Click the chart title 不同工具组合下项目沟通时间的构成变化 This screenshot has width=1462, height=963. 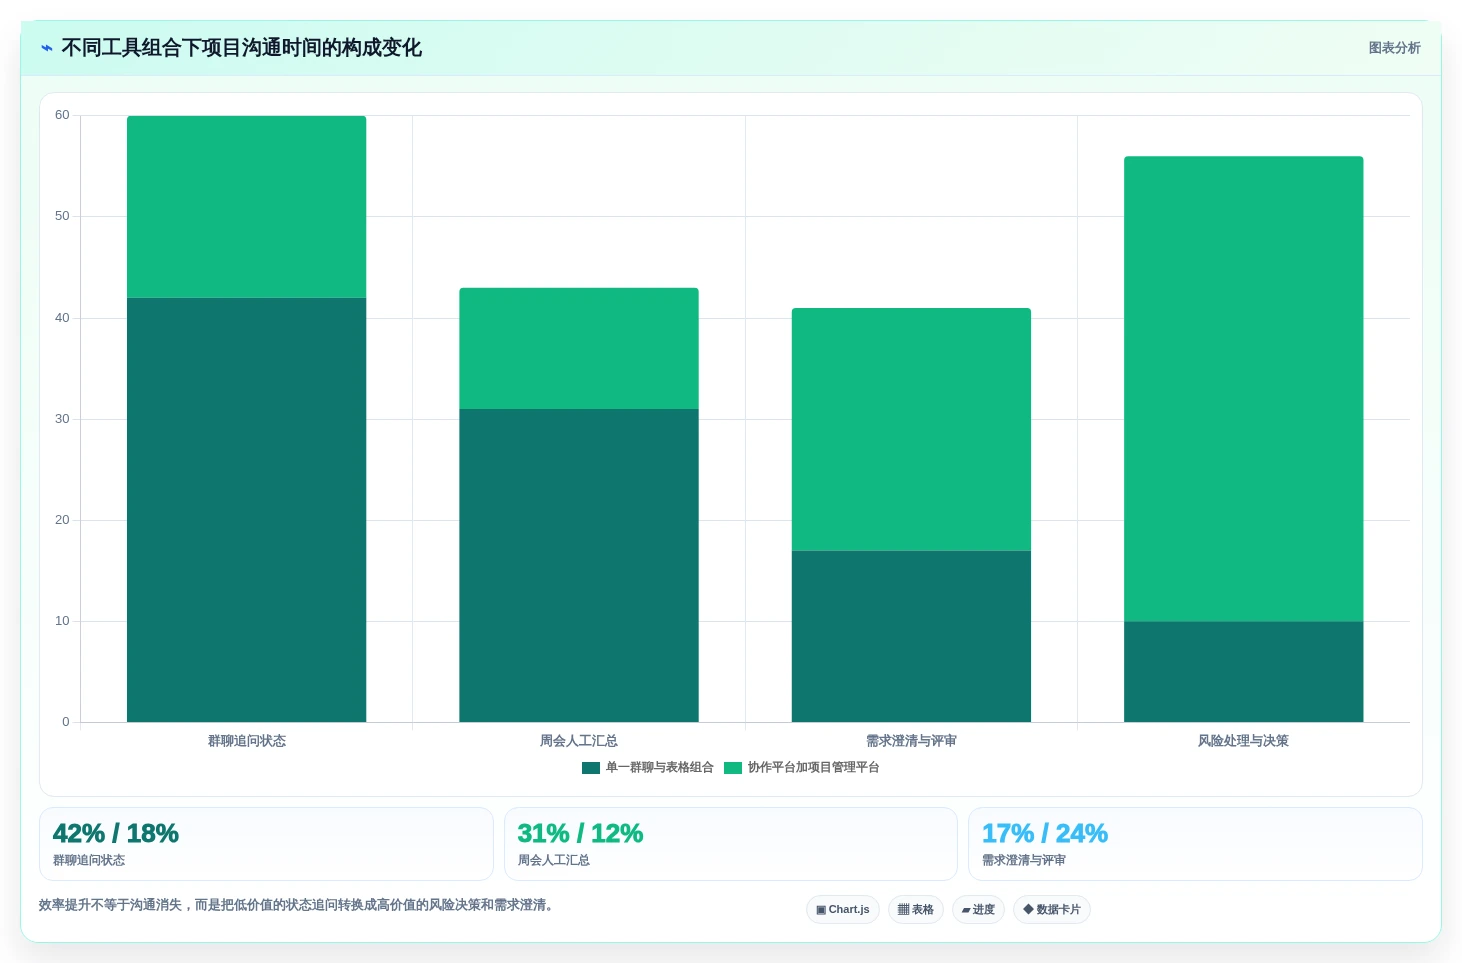pos(241,48)
